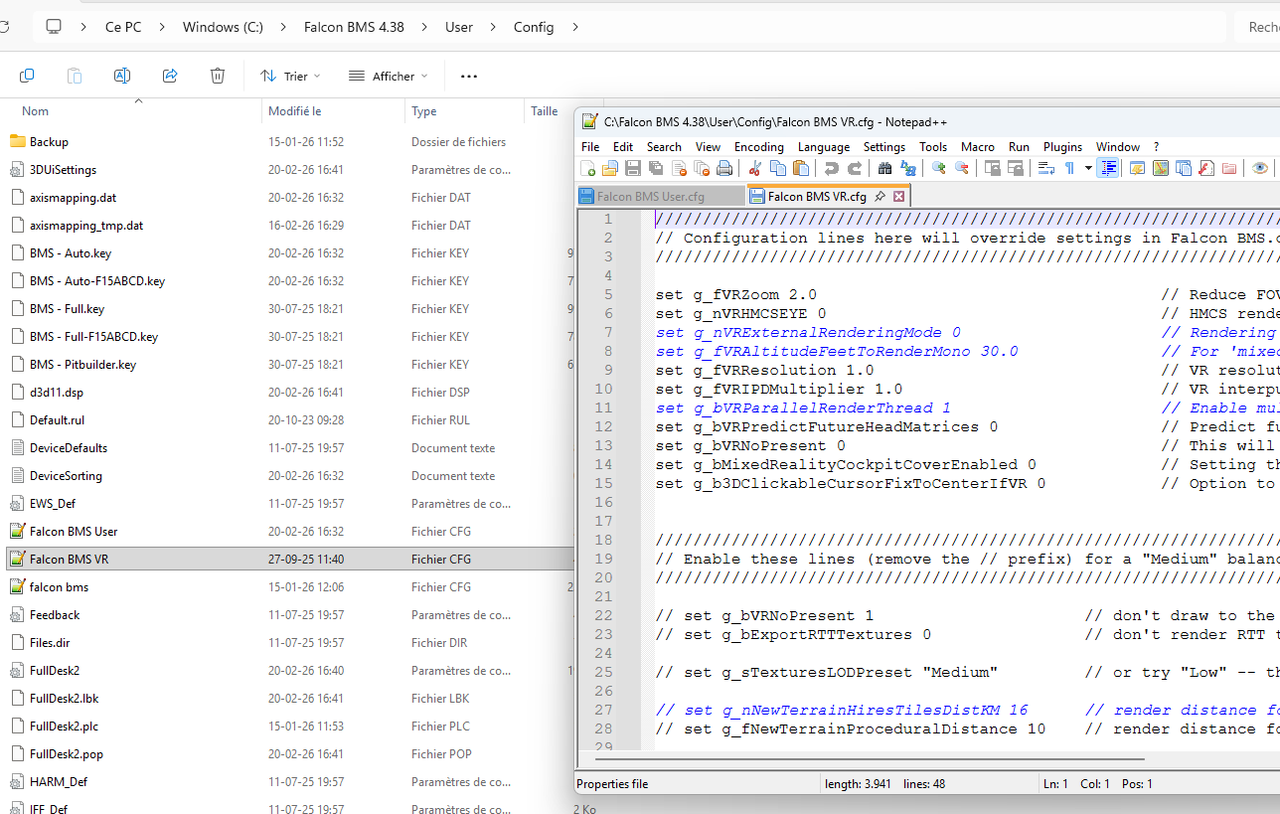Image resolution: width=1280 pixels, height=814 pixels.
Task: Click the Print icon in Notepad++ toolbar
Action: point(725,169)
